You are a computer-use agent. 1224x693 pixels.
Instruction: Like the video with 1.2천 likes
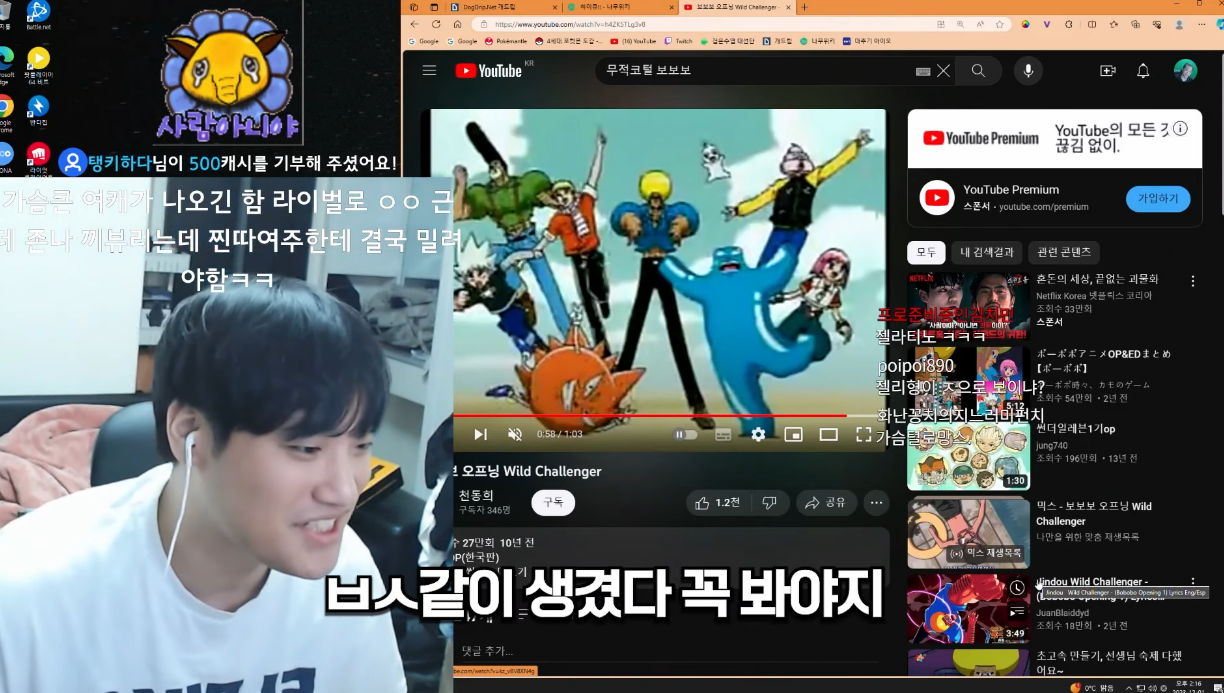click(x=718, y=503)
